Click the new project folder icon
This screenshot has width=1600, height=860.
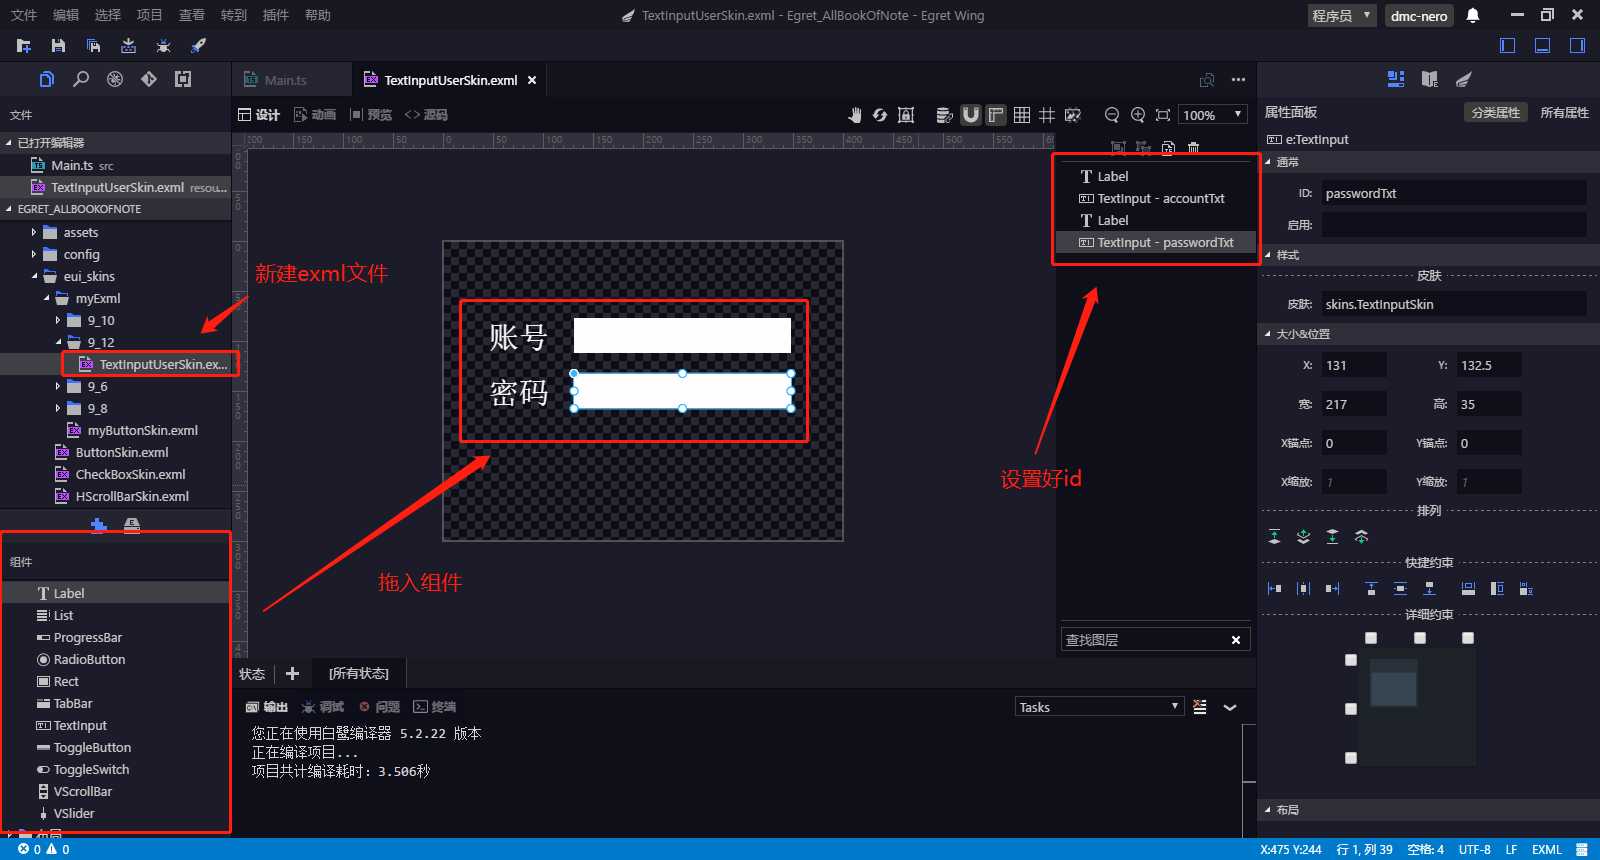click(x=24, y=46)
